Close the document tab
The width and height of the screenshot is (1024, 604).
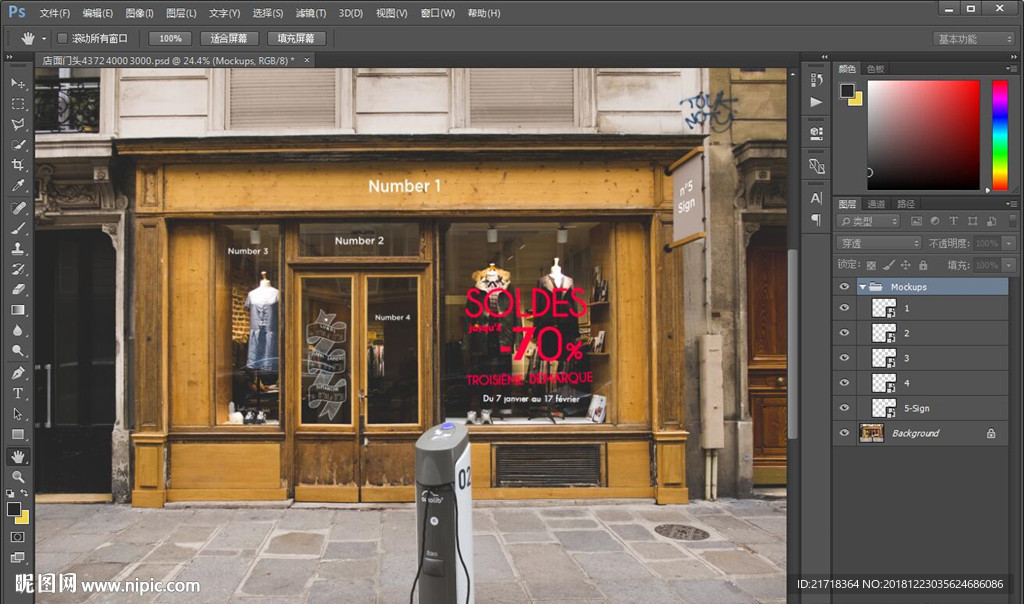pos(307,60)
